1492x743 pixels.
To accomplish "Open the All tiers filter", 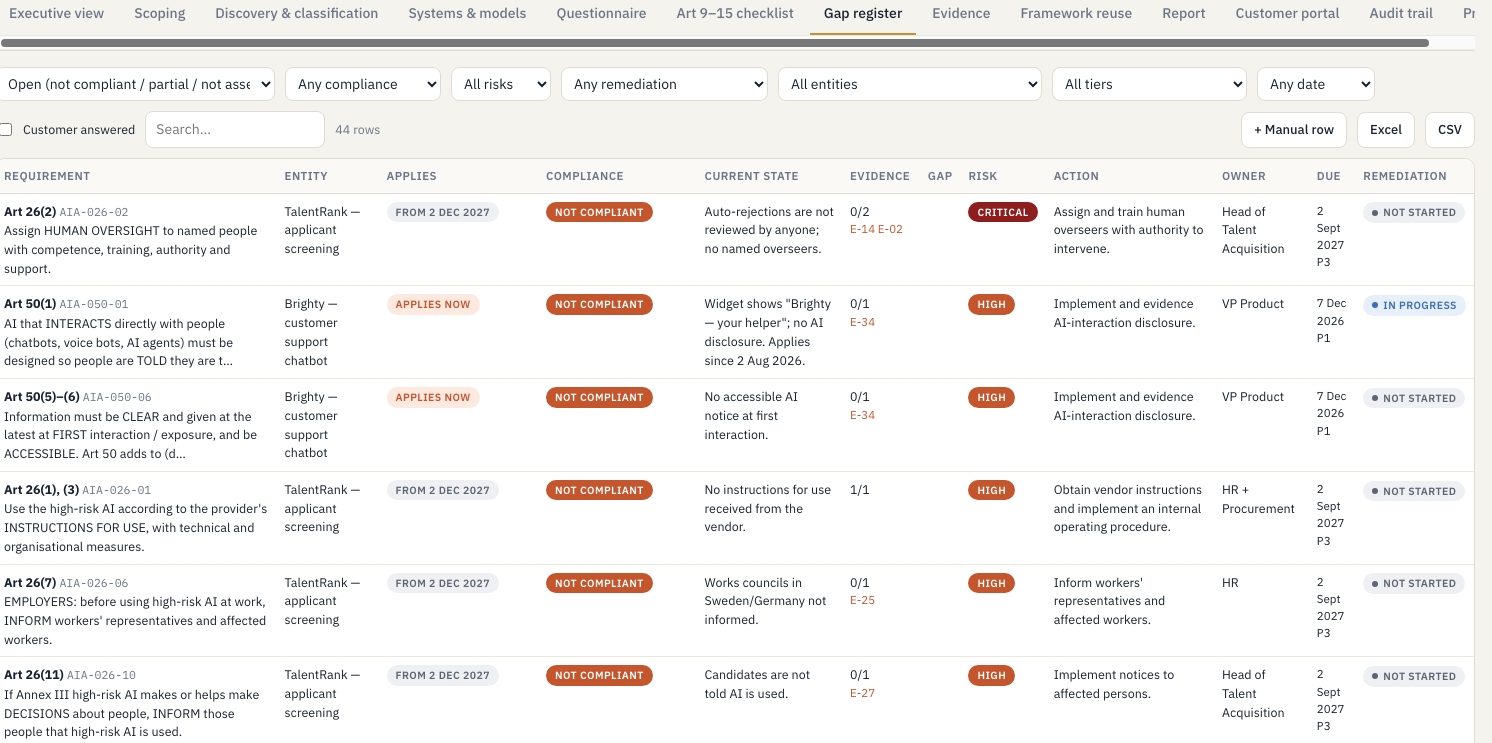I will point(1149,84).
